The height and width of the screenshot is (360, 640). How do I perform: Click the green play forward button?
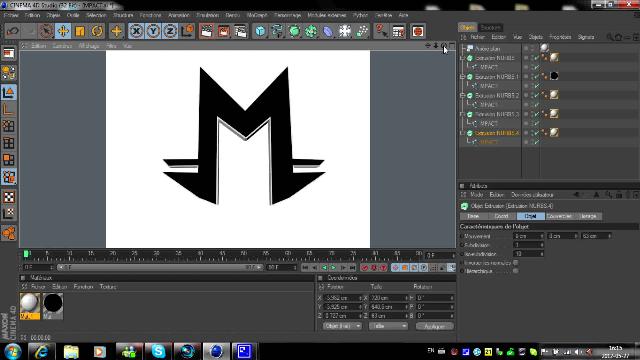(x=333, y=268)
